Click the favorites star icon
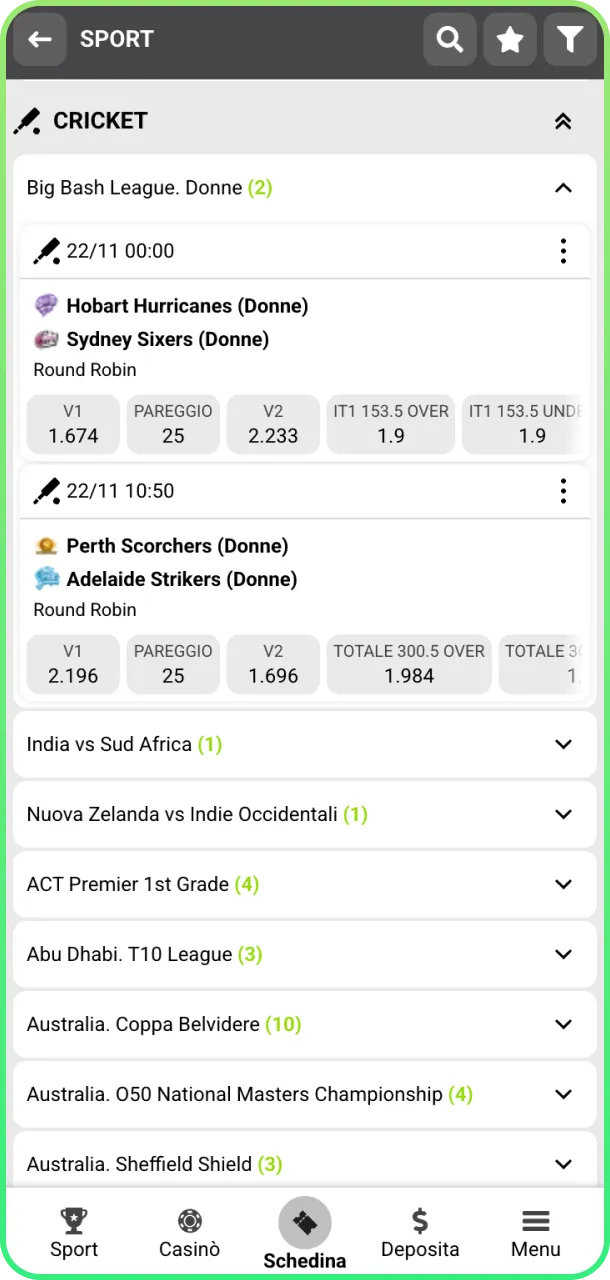Screen dimensions: 610x1280 (x=510, y=39)
